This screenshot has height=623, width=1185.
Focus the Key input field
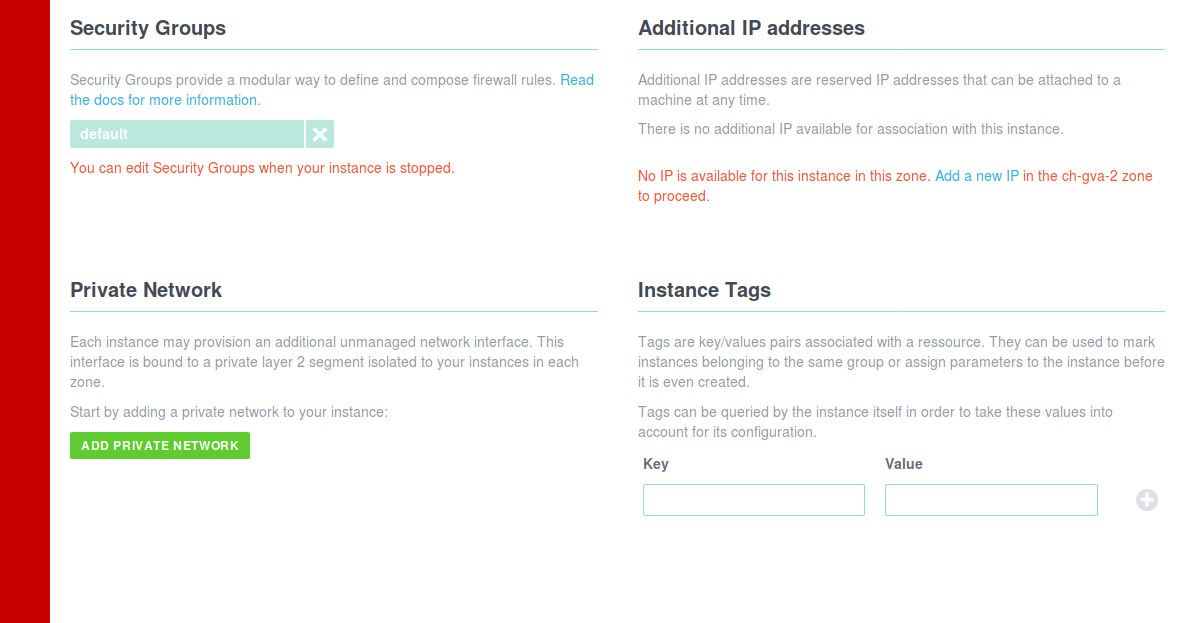(753, 501)
